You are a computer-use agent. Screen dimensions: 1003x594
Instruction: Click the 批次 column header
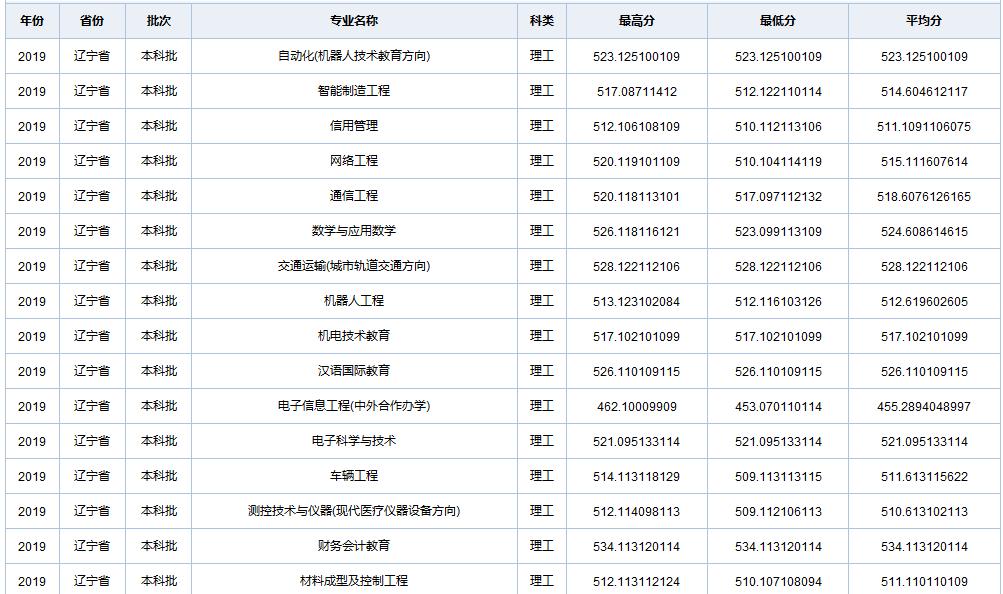coord(156,19)
